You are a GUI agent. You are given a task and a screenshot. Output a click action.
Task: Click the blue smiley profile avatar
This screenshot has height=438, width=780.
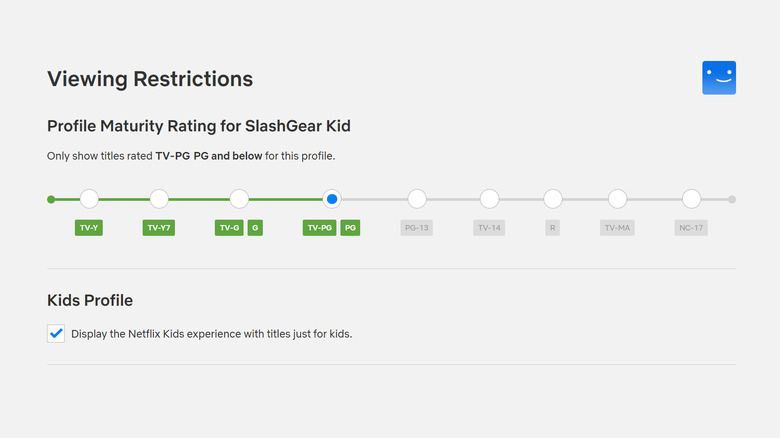coord(719,78)
